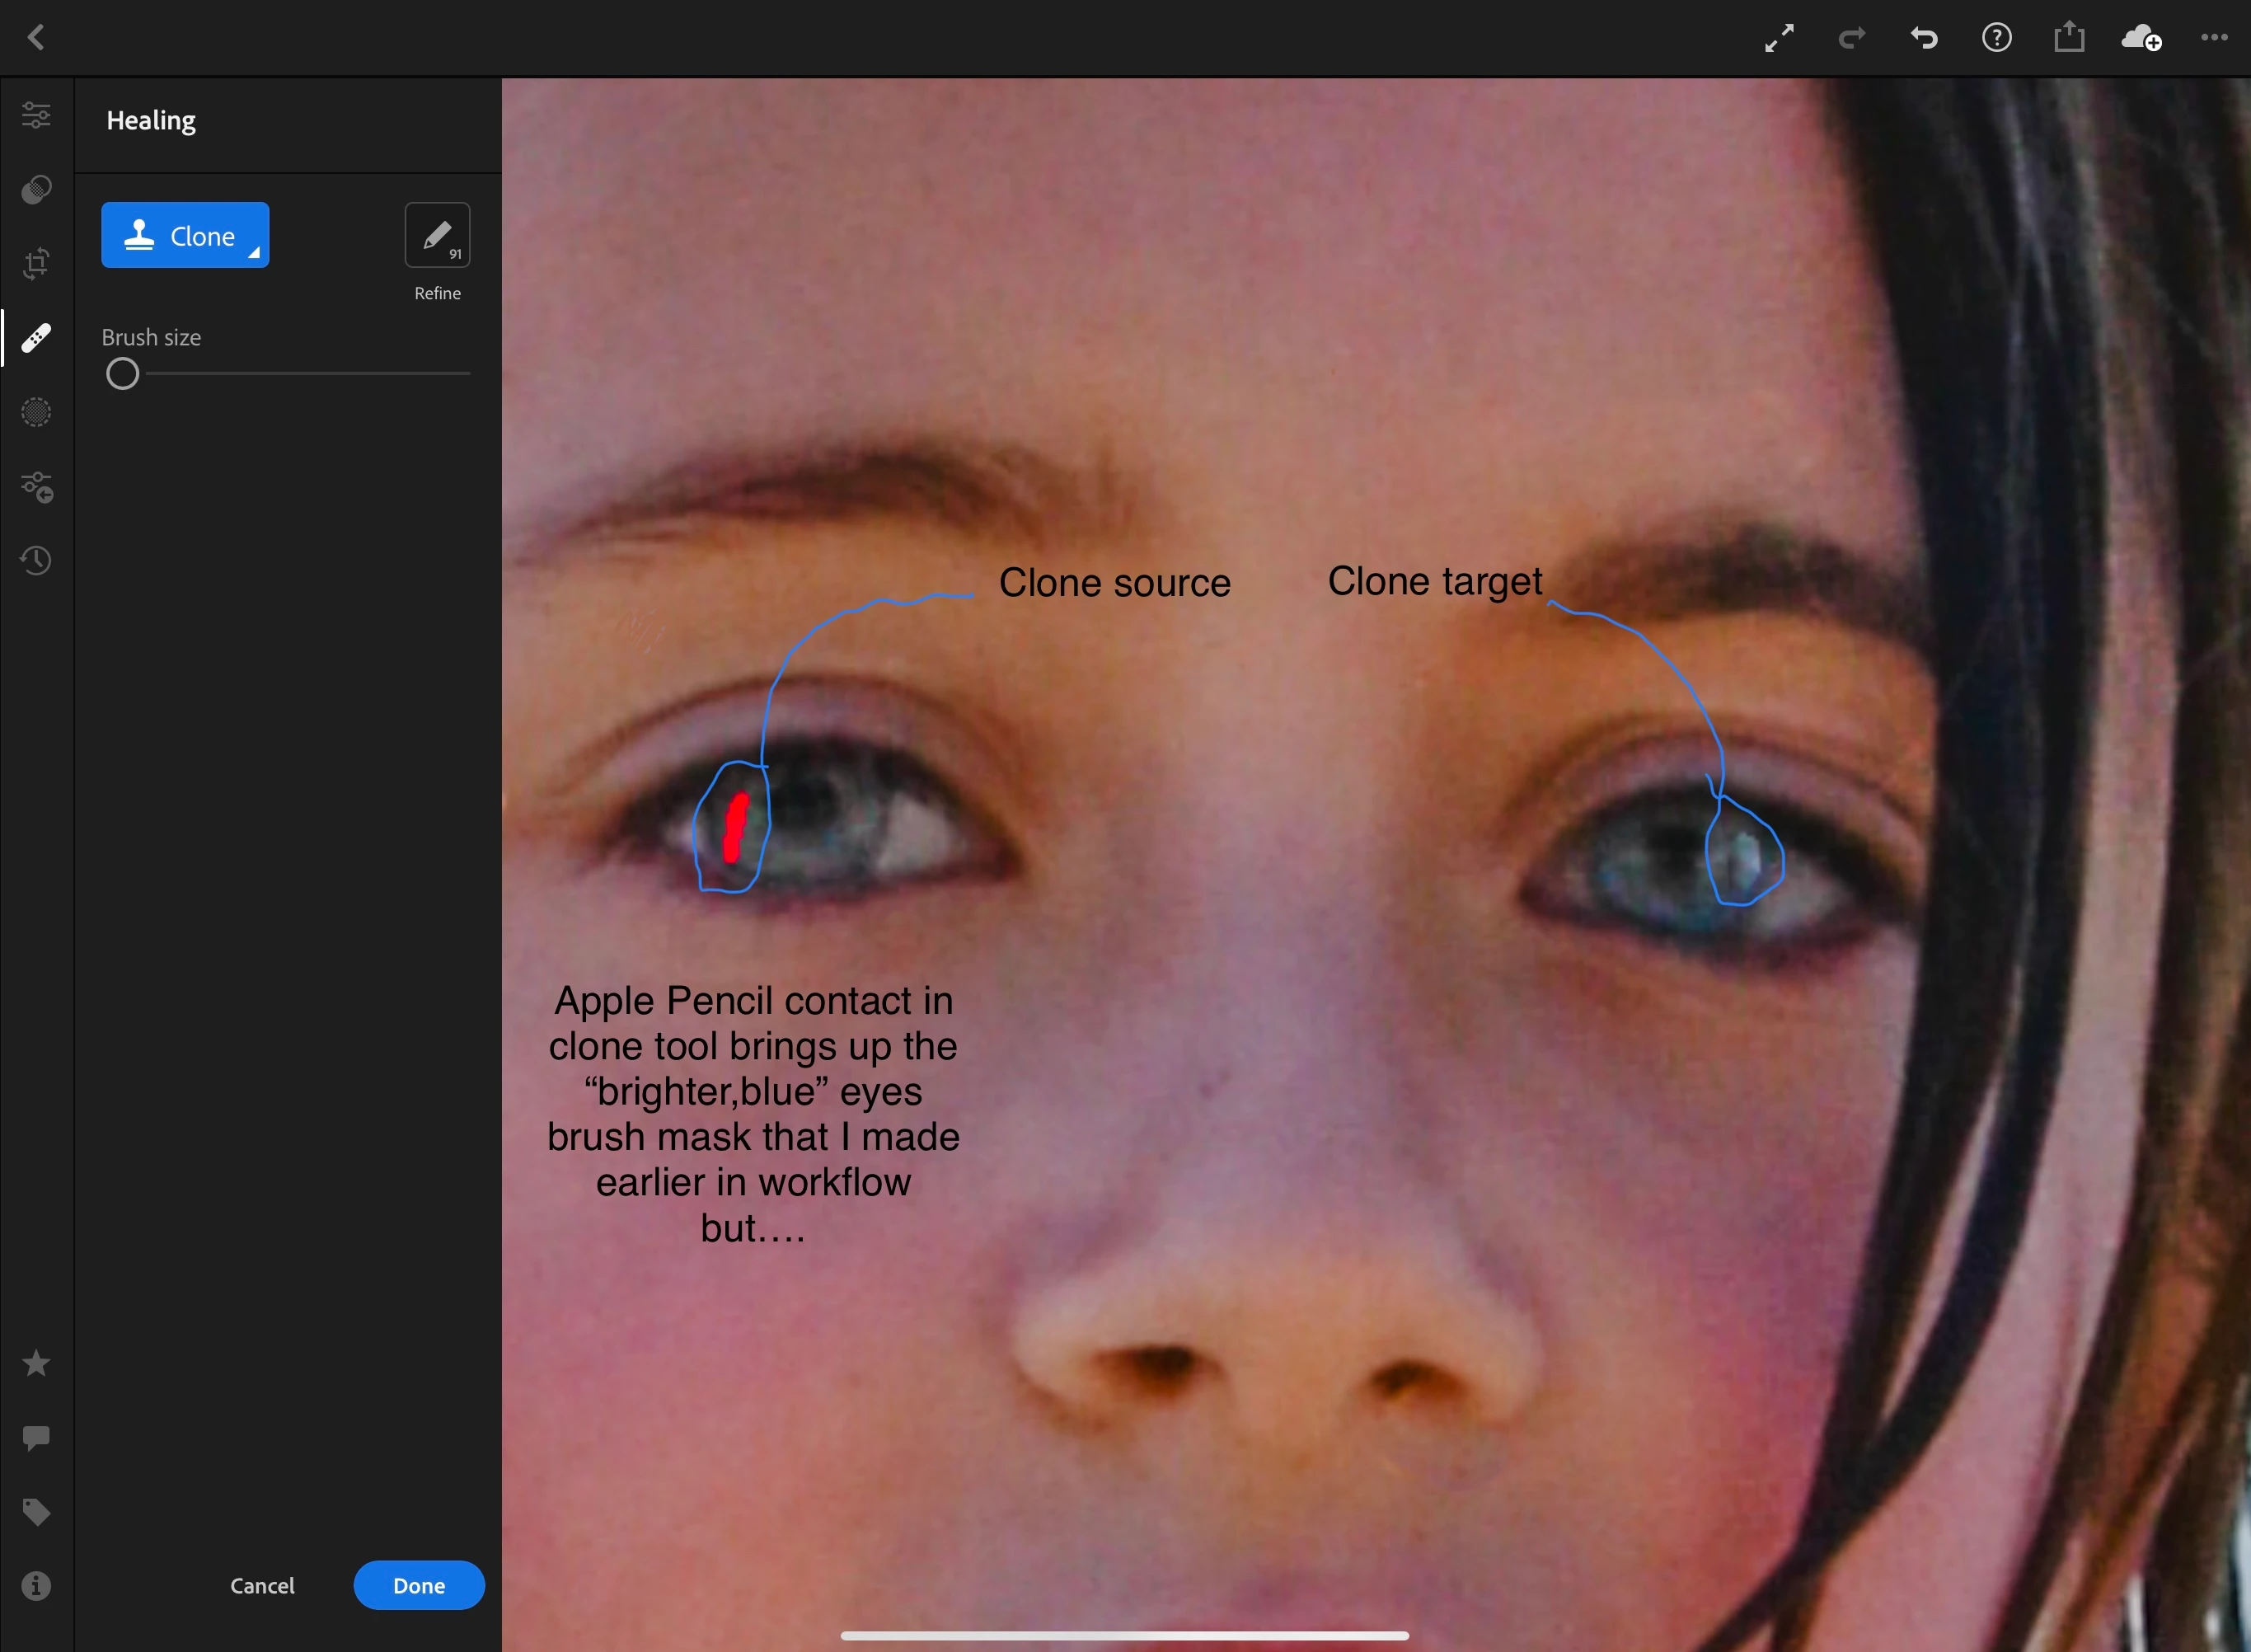Image resolution: width=2251 pixels, height=1652 pixels.
Task: Toggle the Refine pencil button
Action: click(x=437, y=235)
